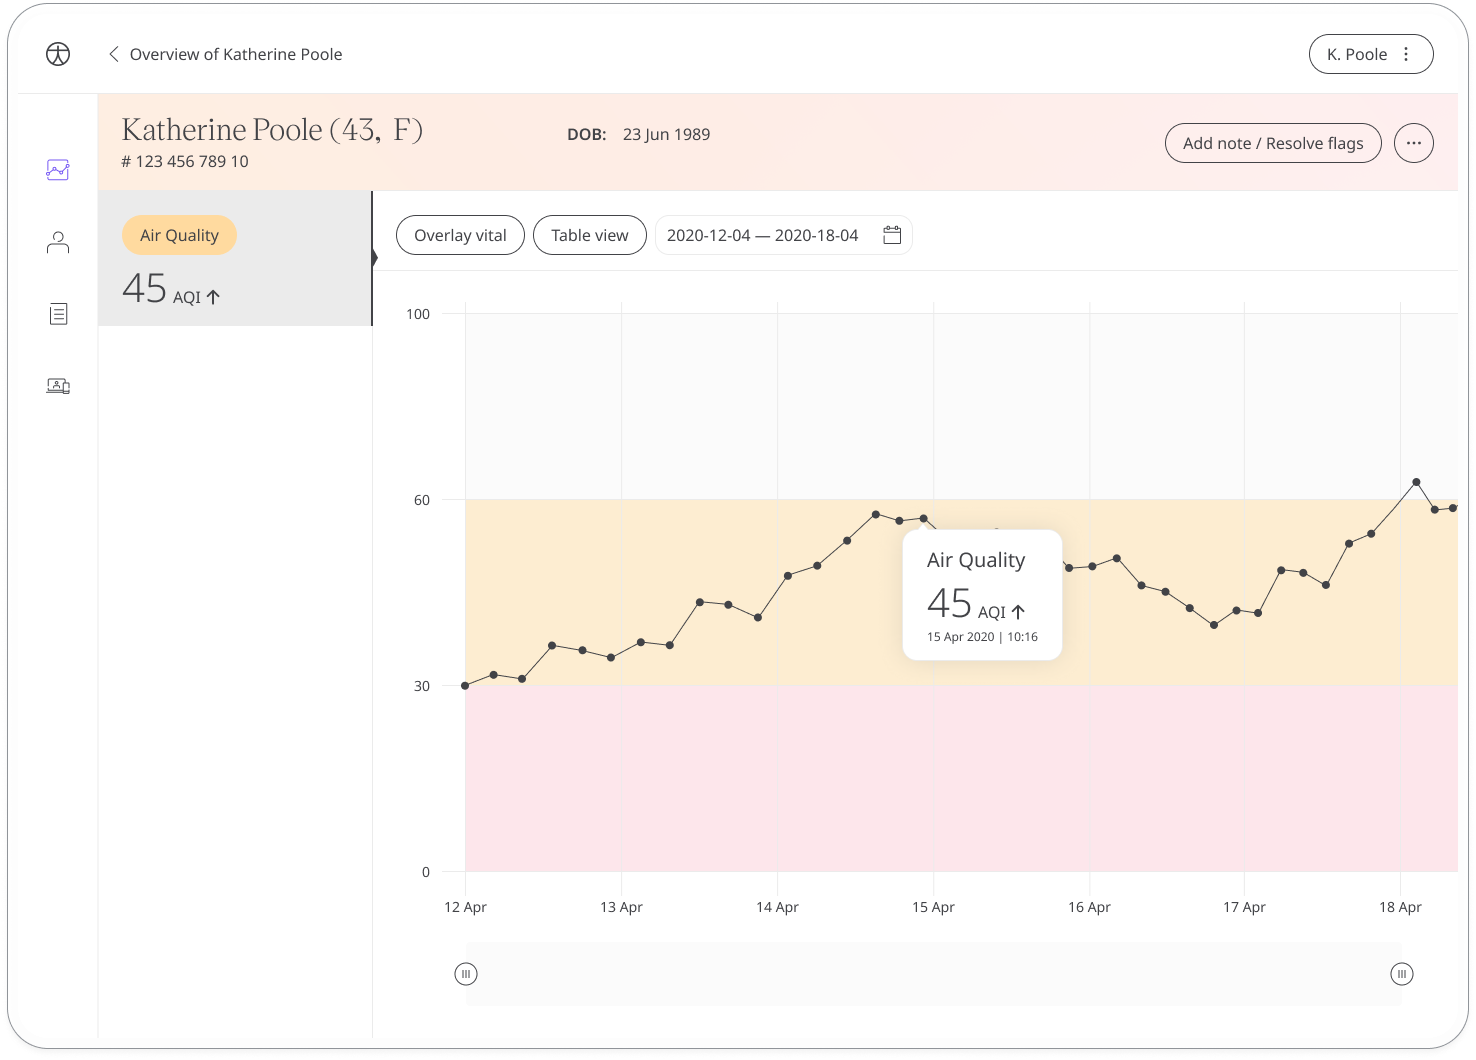
Task: Grab the left range slider handle
Action: tap(466, 974)
